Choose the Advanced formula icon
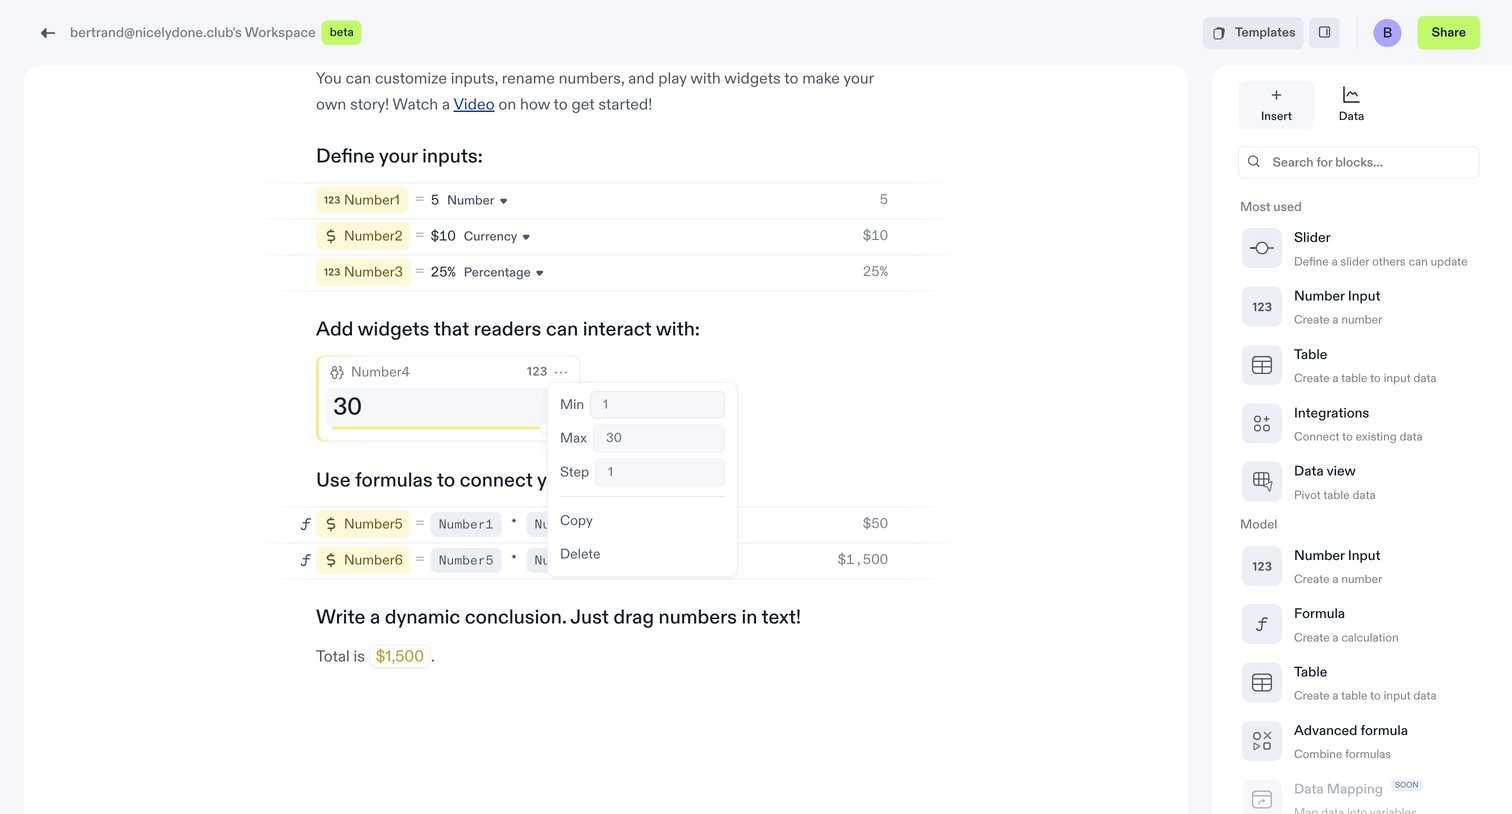The width and height of the screenshot is (1512, 814). (x=1262, y=741)
